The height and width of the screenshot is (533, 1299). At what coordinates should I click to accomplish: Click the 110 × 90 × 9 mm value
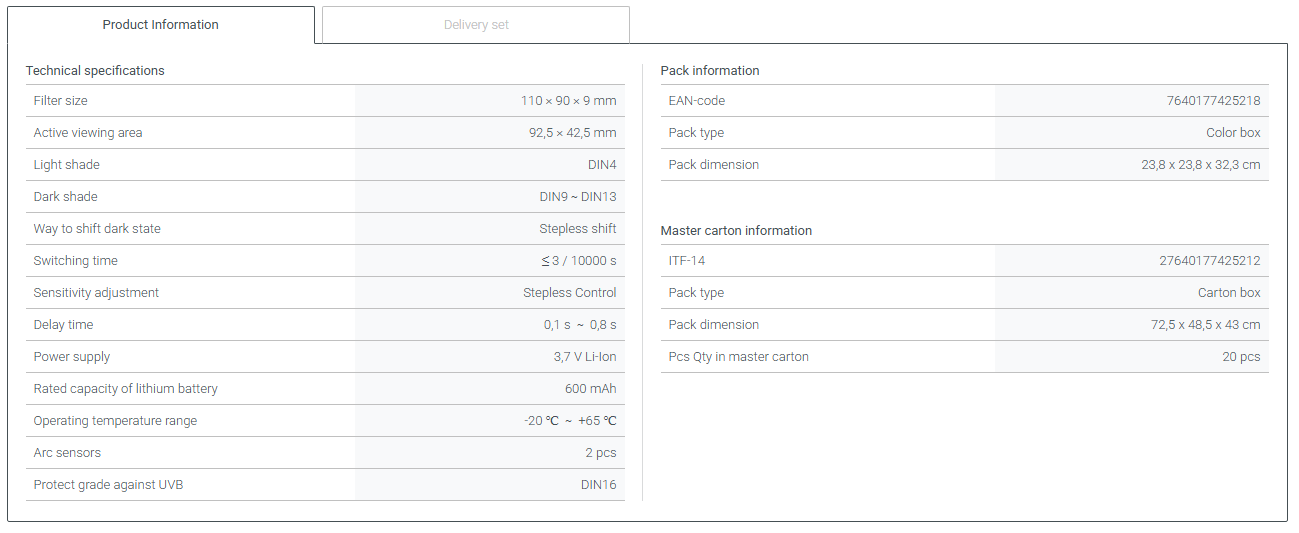(568, 101)
